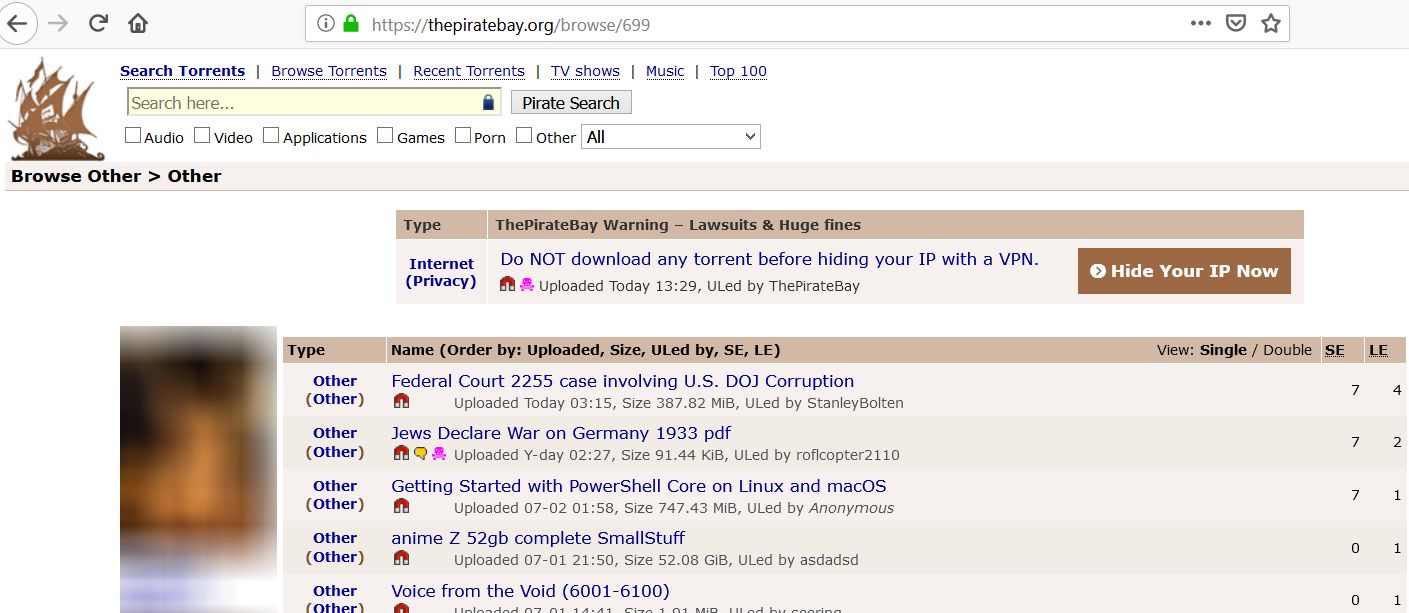Click Other type link in Federal Court row

(335, 381)
